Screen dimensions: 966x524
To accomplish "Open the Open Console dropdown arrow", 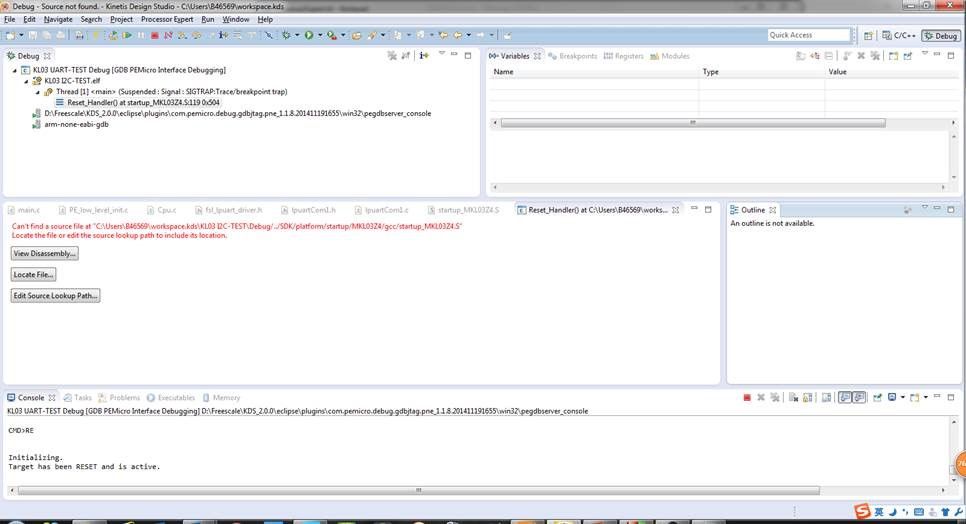I will click(x=926, y=398).
